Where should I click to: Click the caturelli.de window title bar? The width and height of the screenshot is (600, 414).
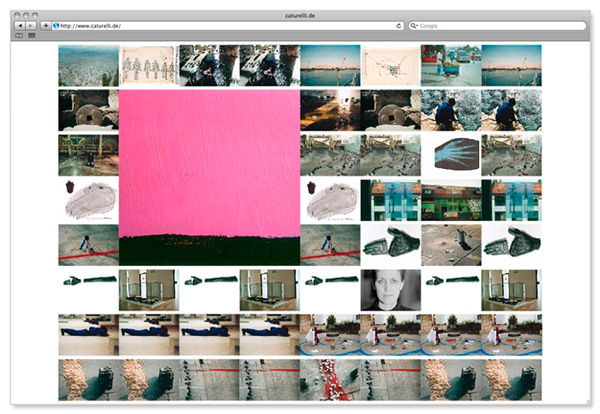(300, 6)
